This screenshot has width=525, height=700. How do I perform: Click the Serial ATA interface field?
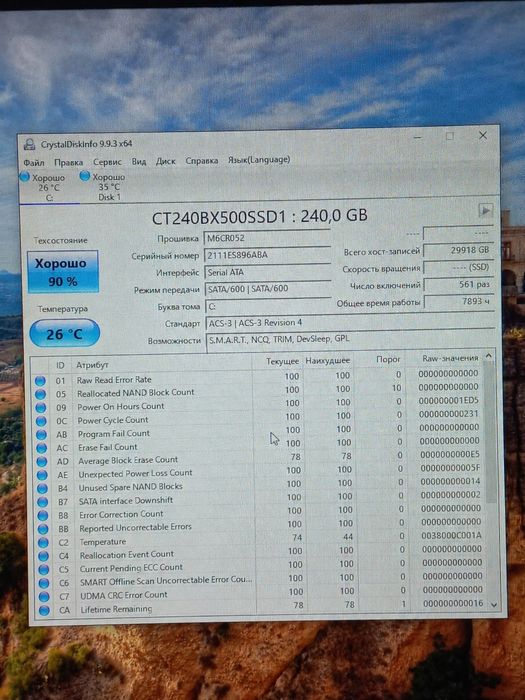pos(267,272)
